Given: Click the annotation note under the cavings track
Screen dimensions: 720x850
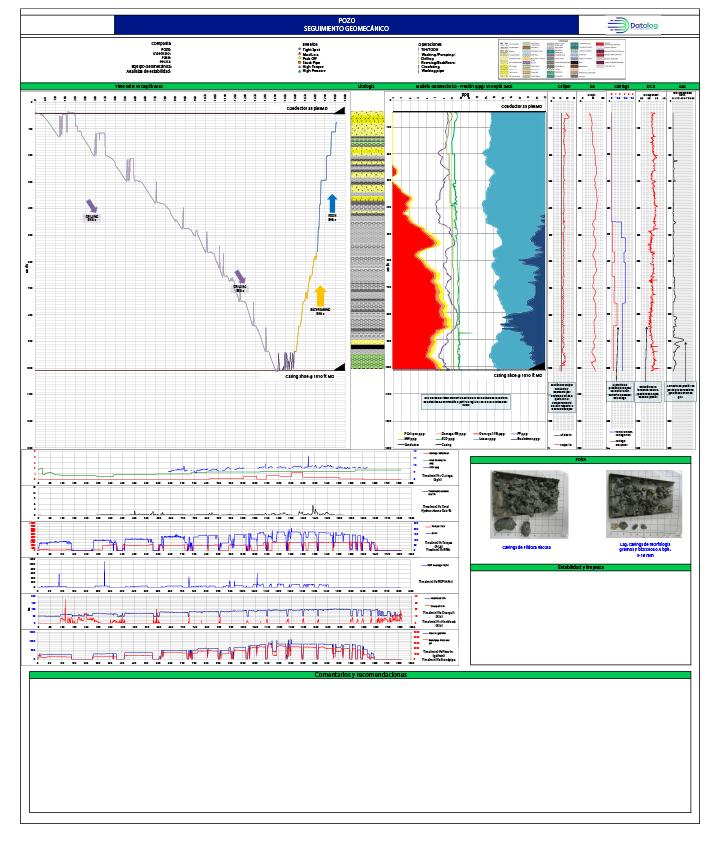Looking at the screenshot, I should 619,391.
